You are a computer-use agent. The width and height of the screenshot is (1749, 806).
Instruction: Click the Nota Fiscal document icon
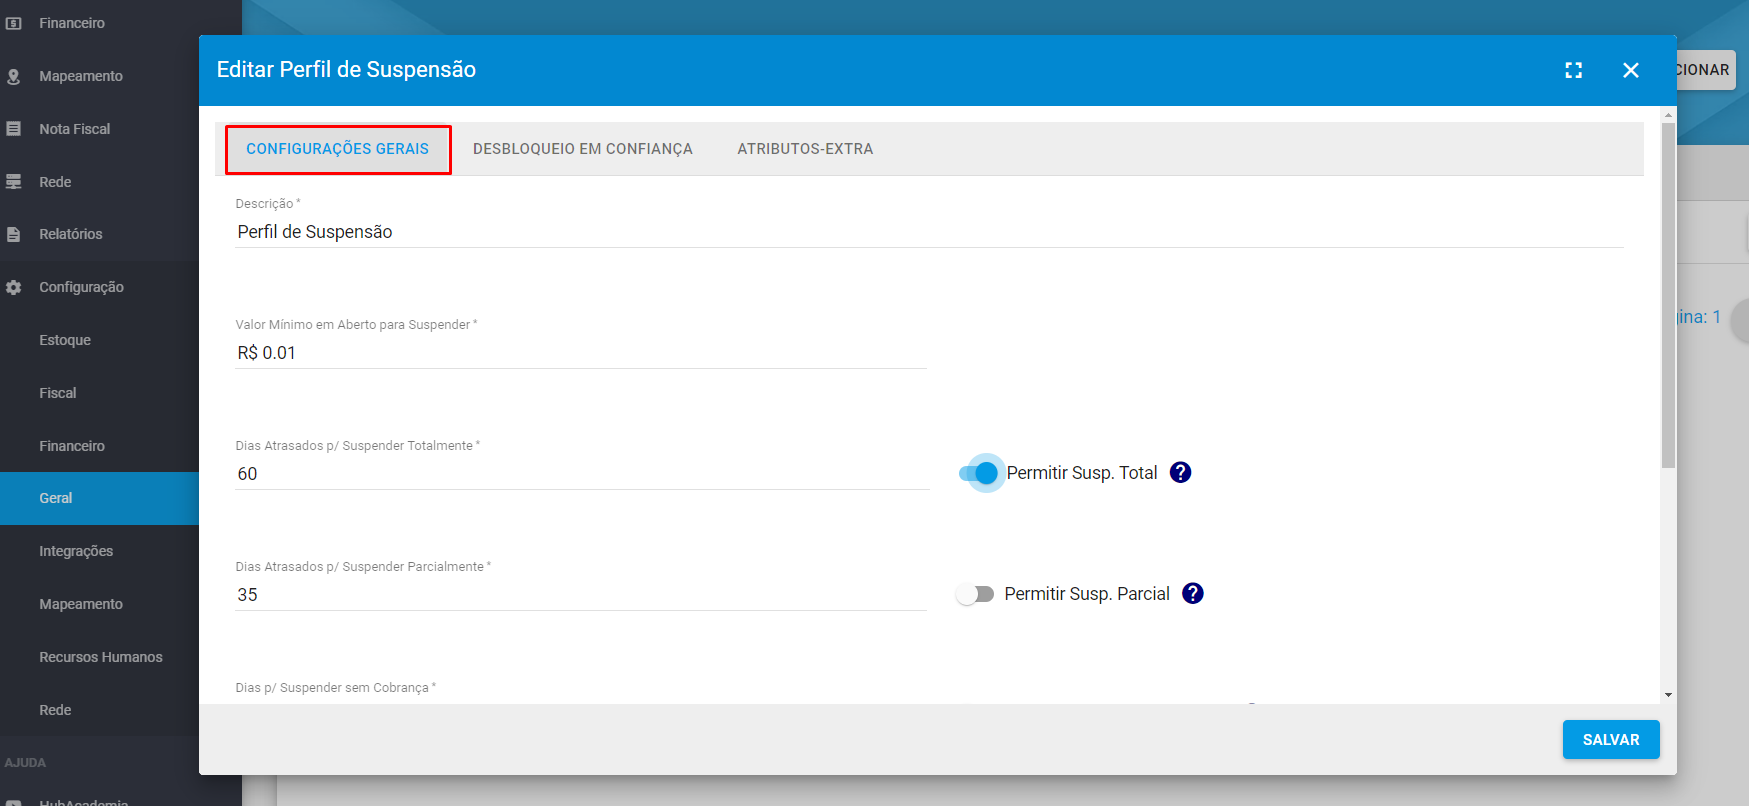coord(14,129)
